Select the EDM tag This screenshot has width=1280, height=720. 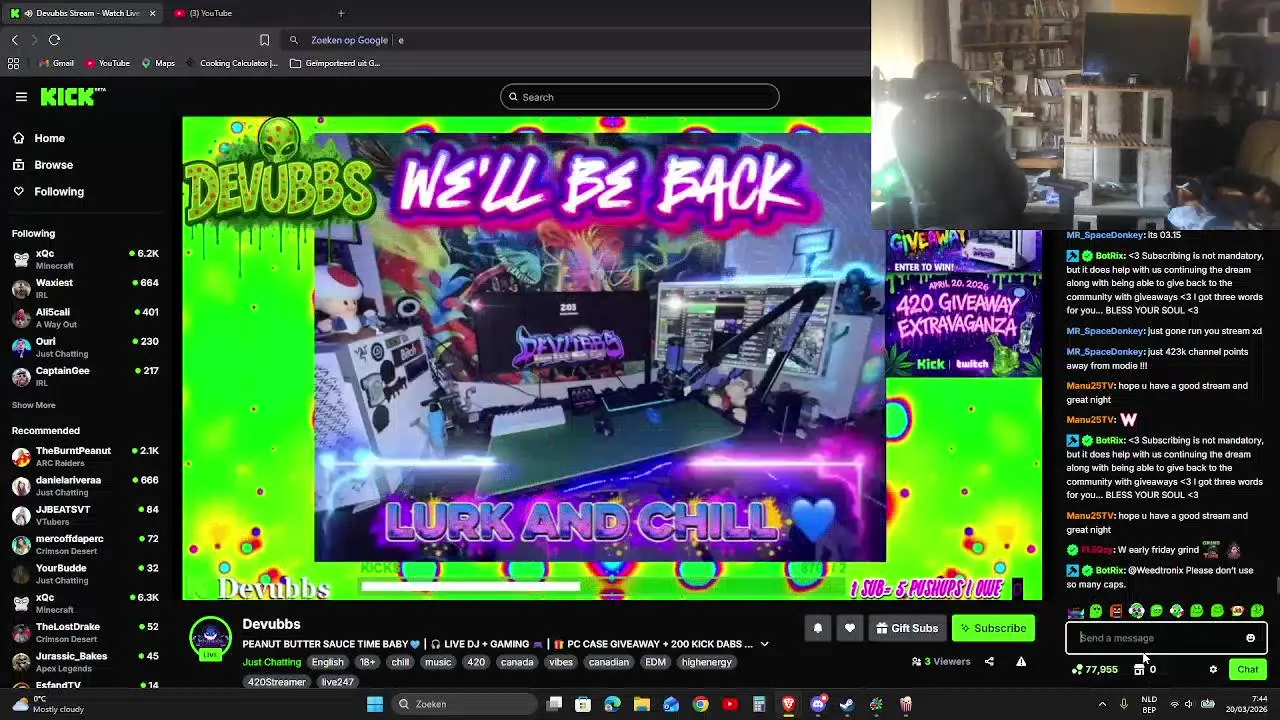pyautogui.click(x=655, y=662)
